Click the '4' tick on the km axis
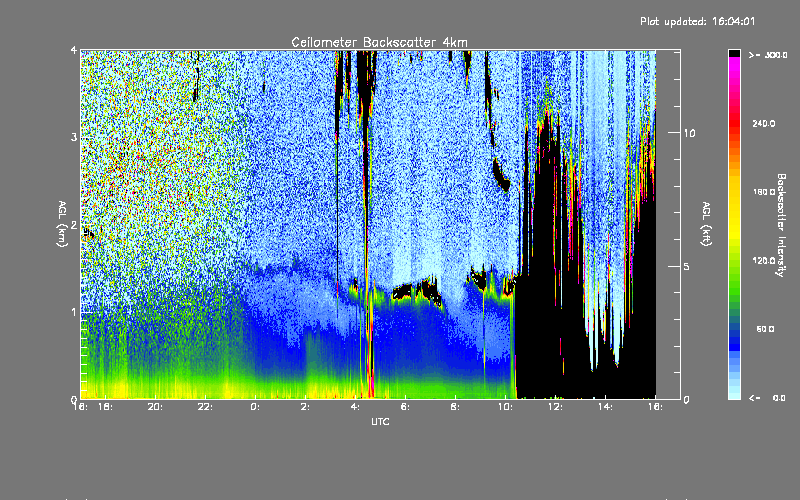The width and height of the screenshot is (800, 500). (74, 51)
